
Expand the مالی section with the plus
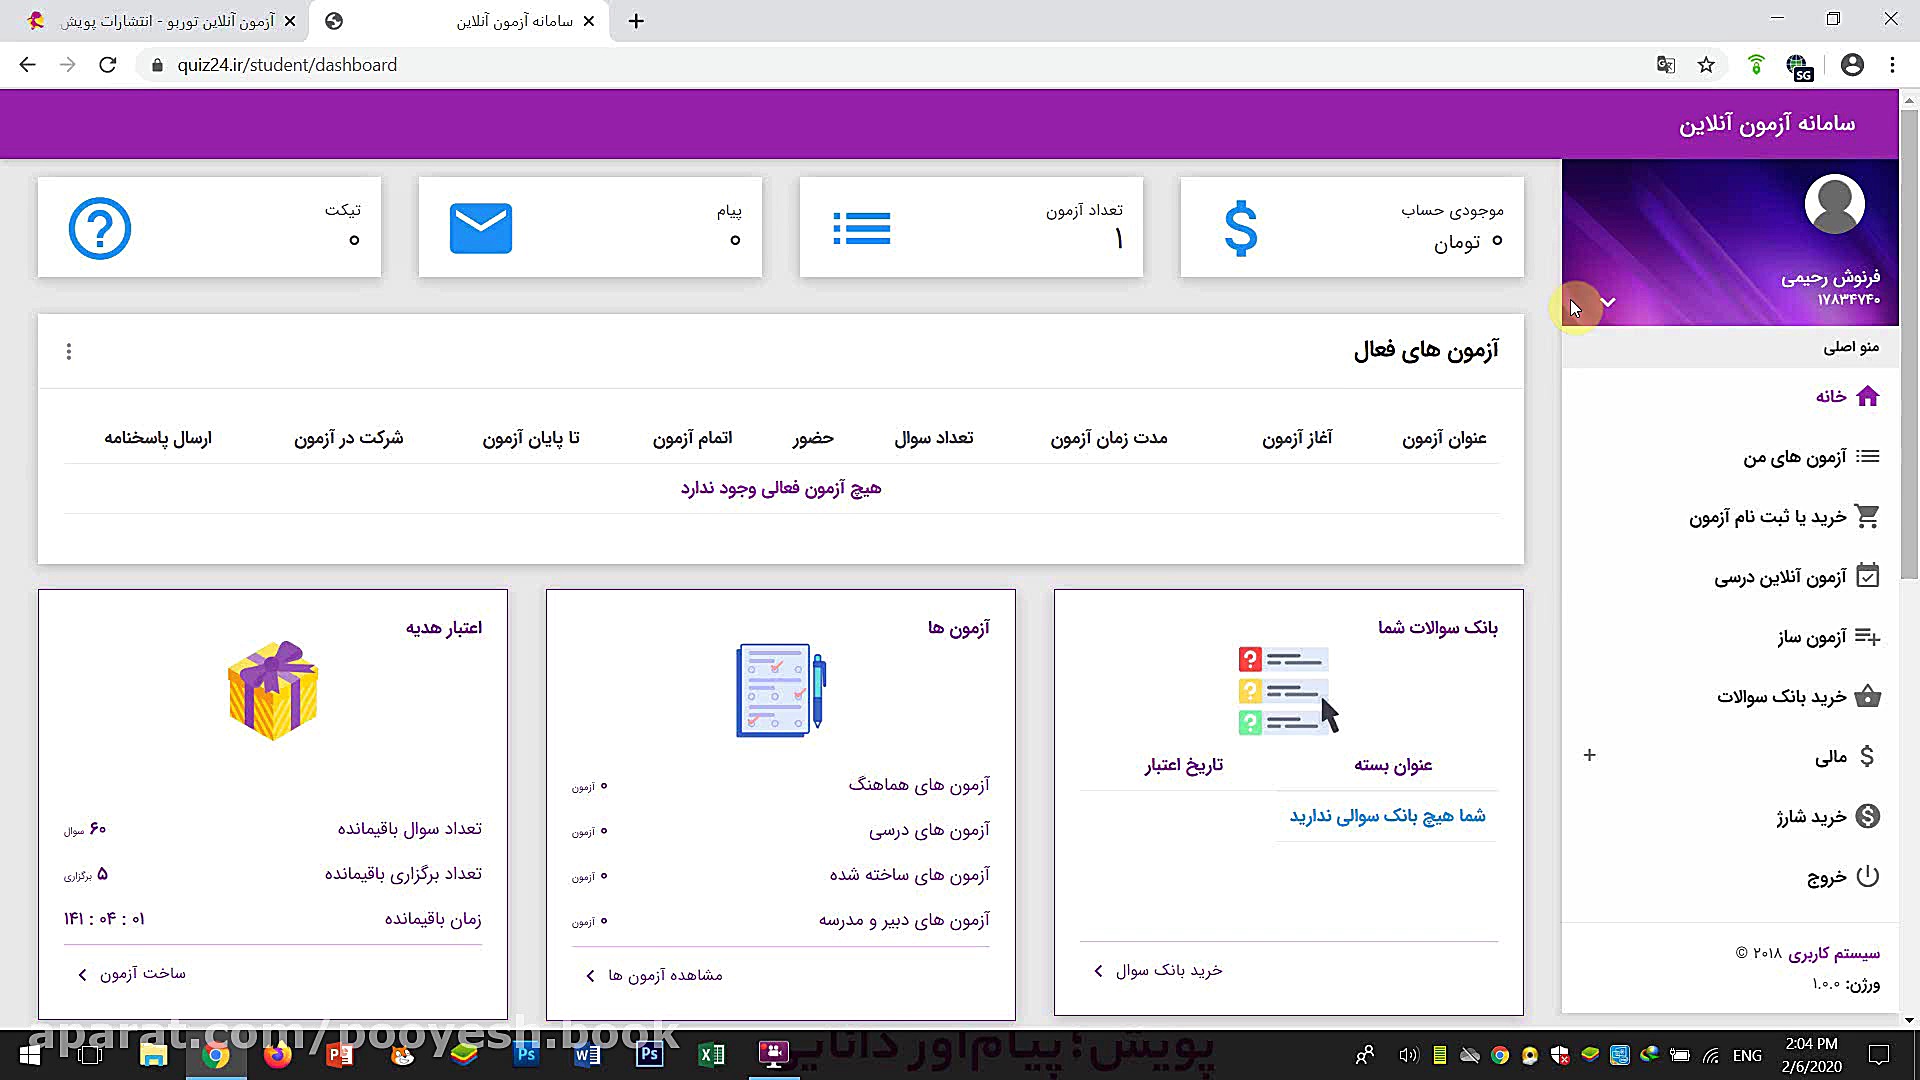tap(1590, 755)
